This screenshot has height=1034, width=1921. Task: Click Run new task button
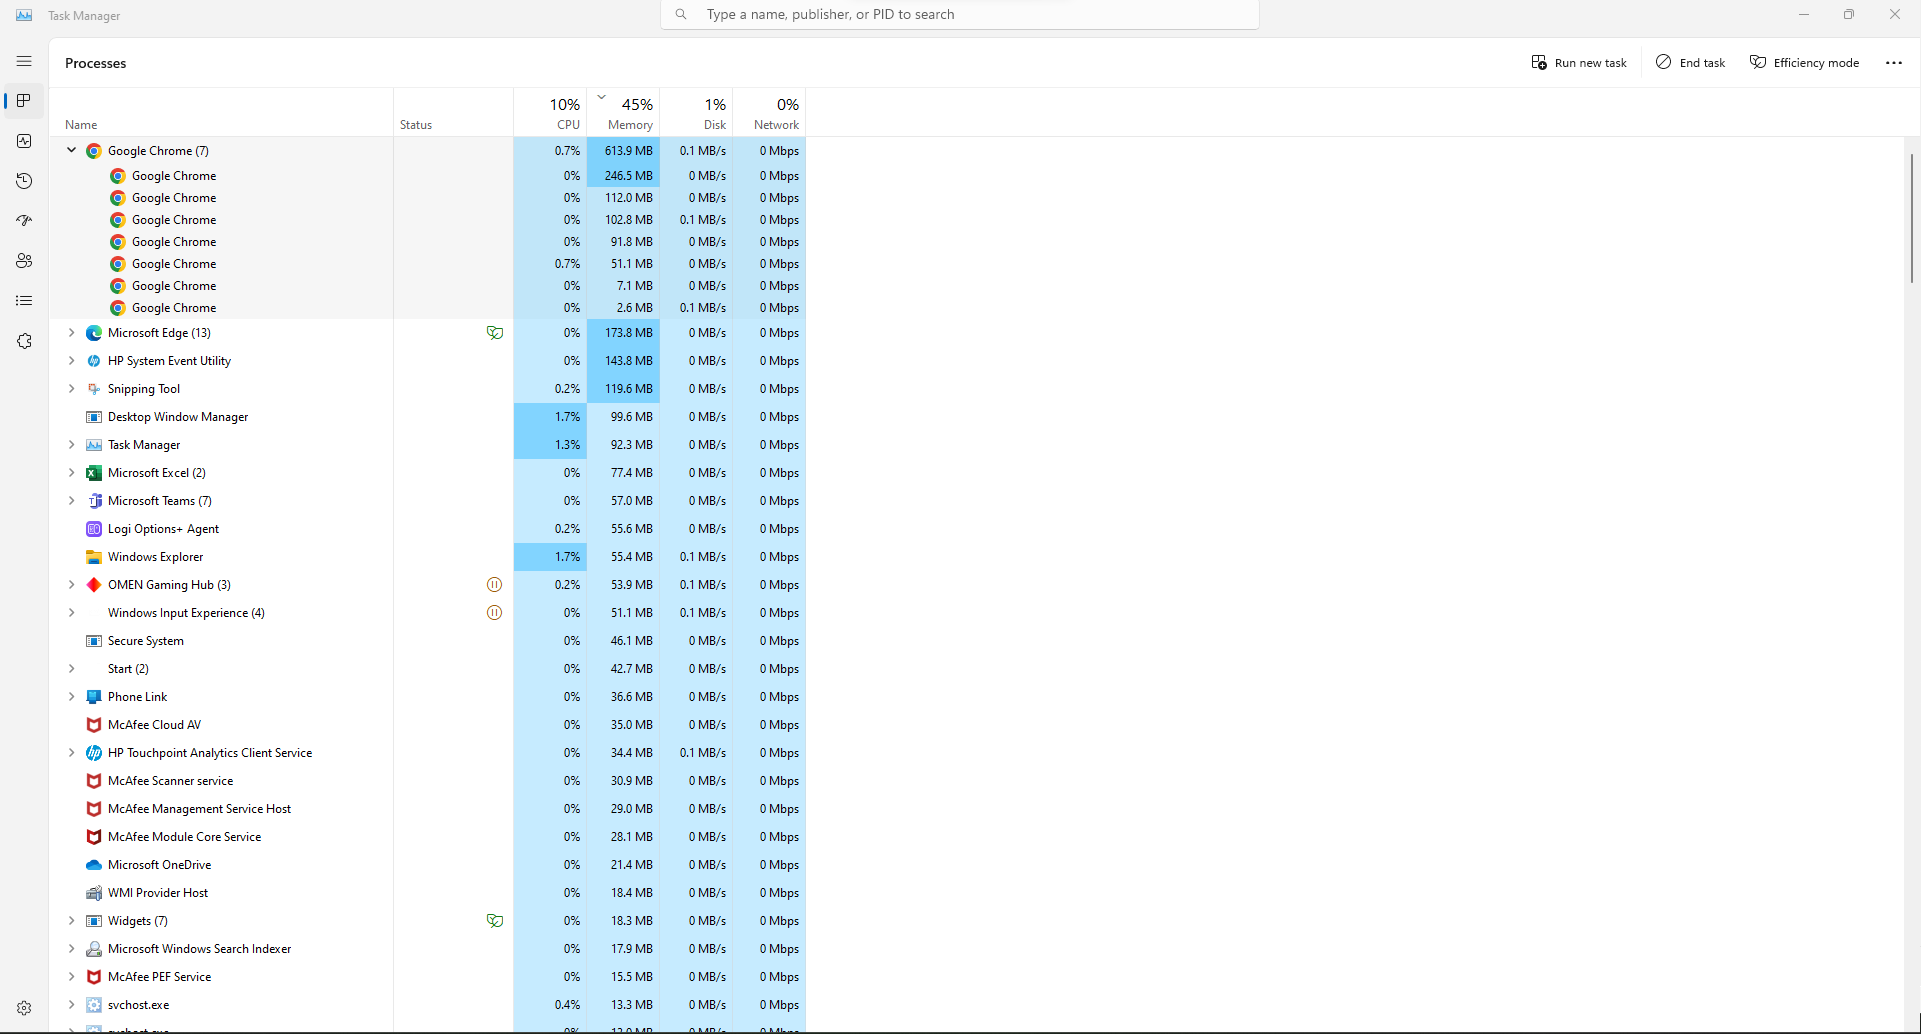[x=1579, y=62]
